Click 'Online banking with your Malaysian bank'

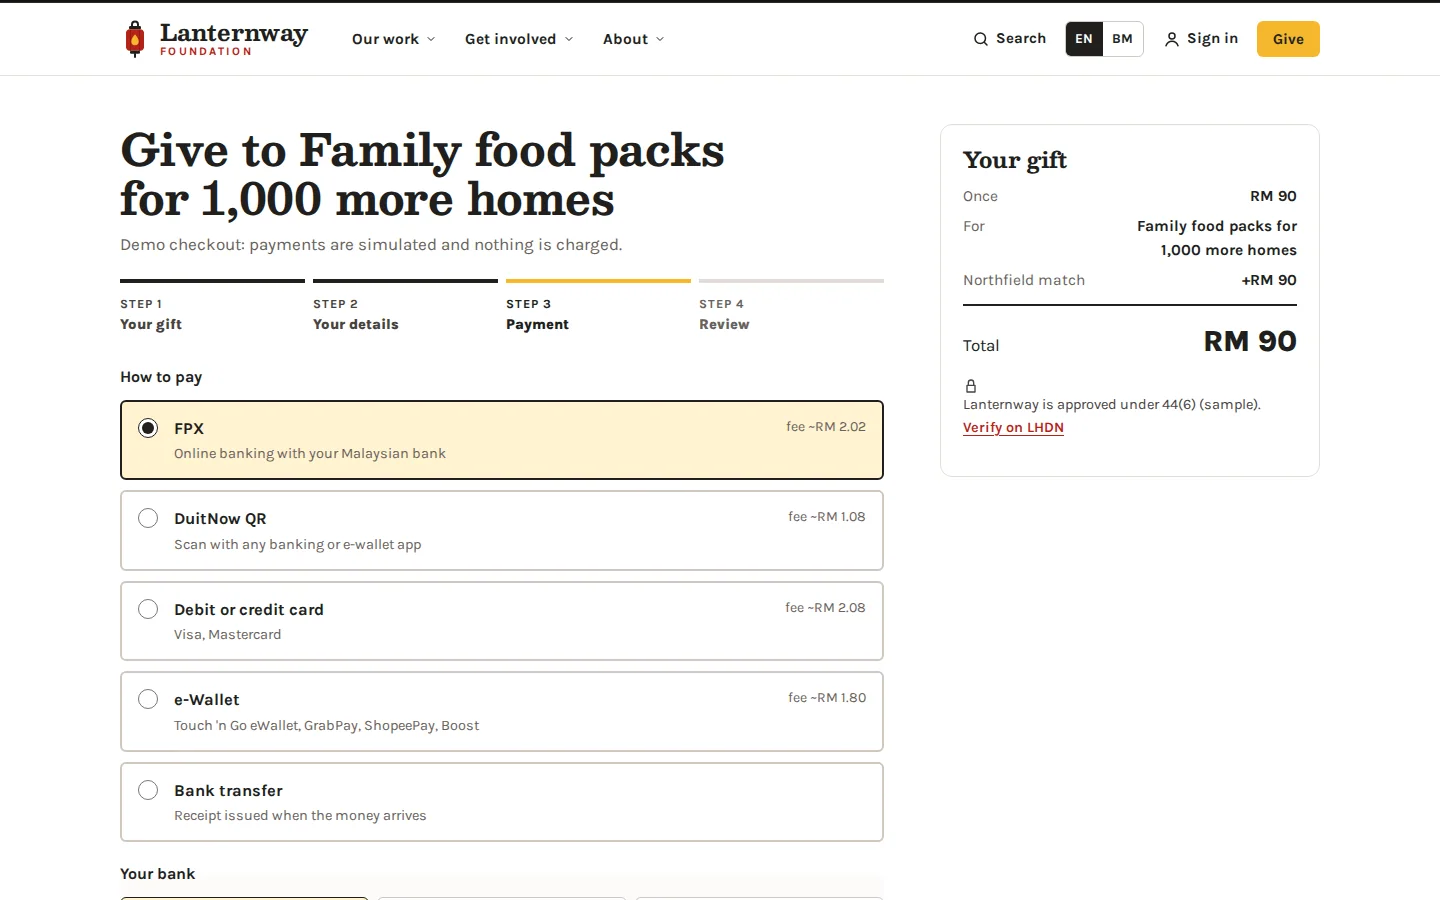310,454
